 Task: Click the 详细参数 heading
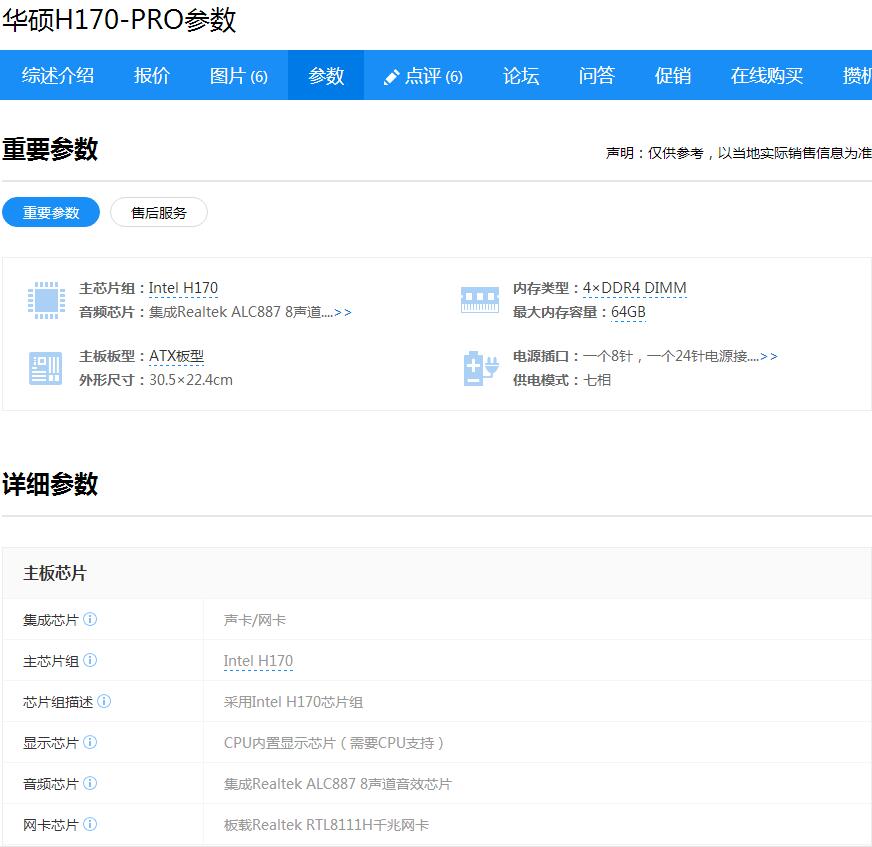click(50, 484)
